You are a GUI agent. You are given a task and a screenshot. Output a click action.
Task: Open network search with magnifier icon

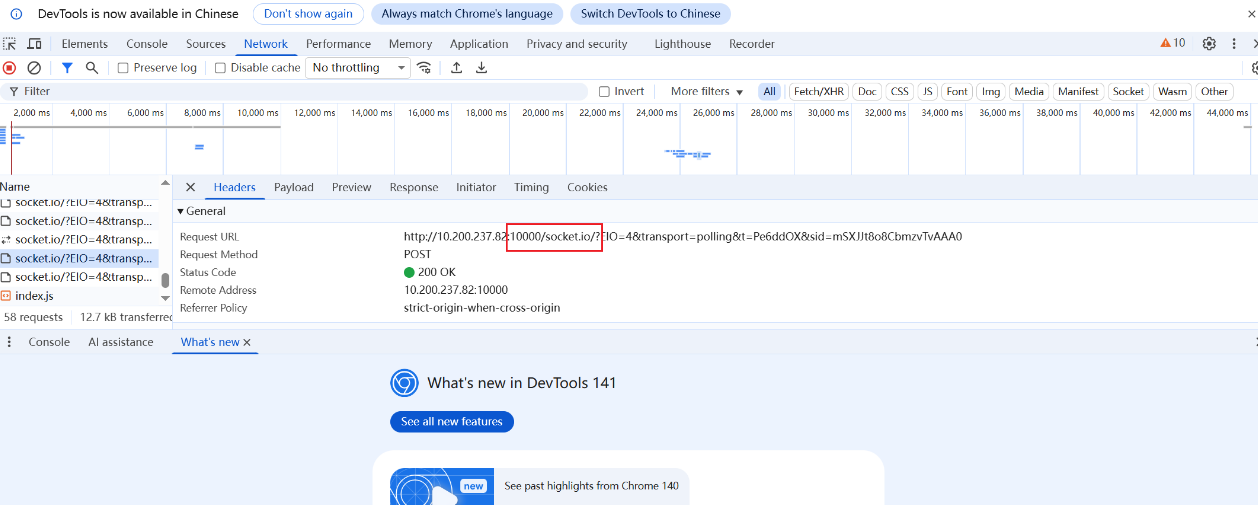pos(92,68)
